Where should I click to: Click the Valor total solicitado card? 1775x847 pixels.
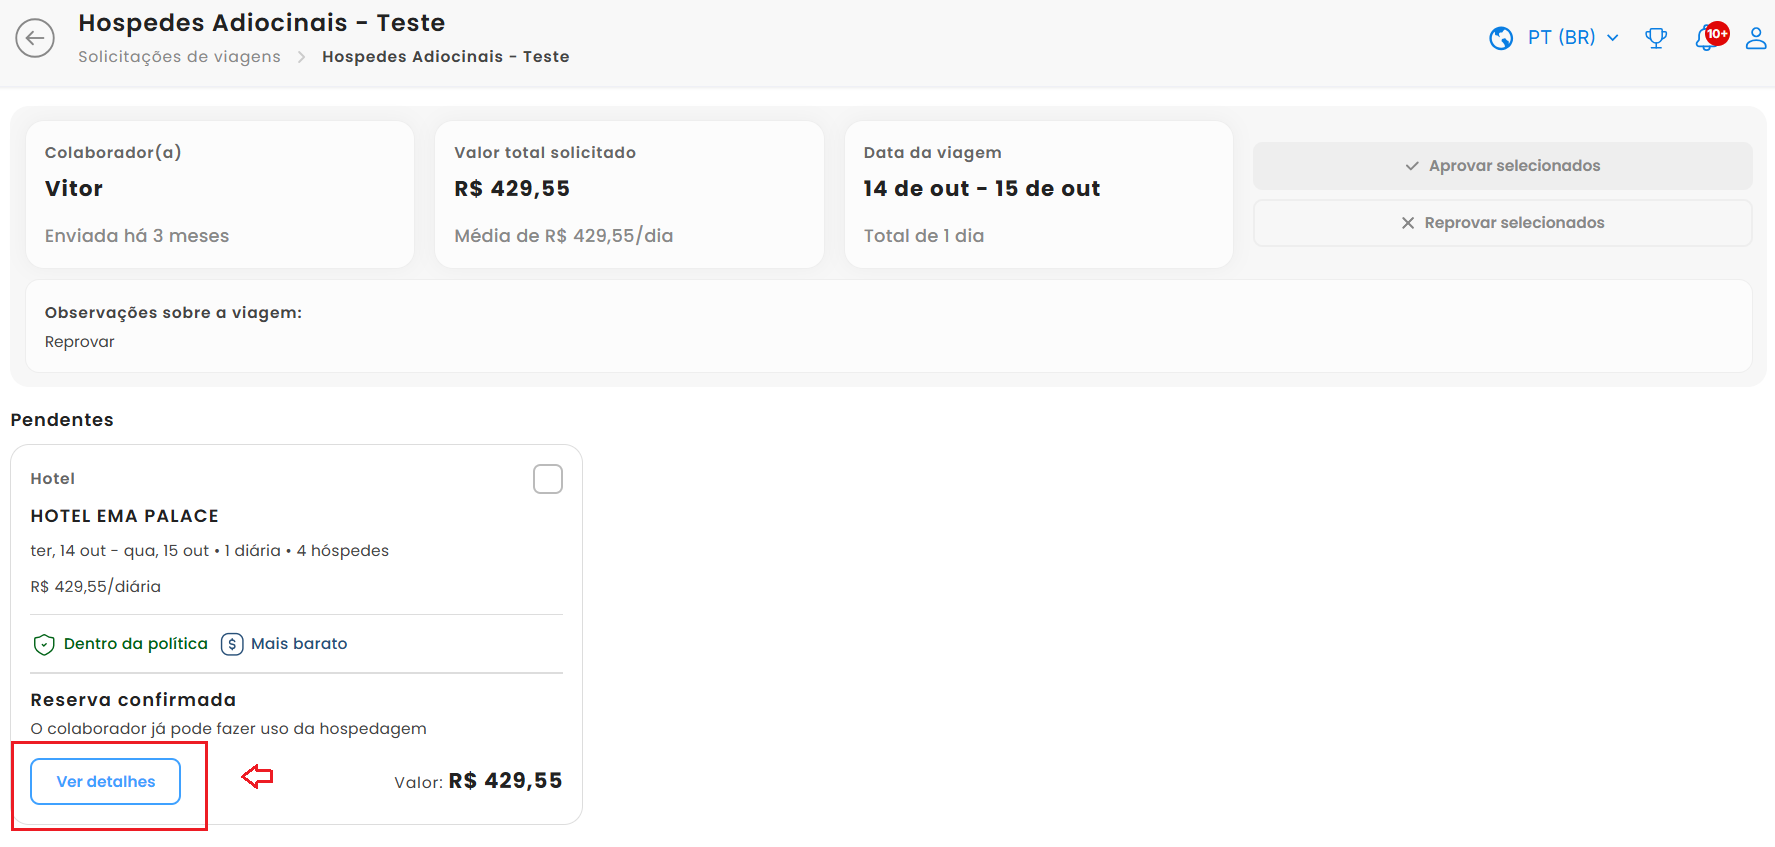(x=629, y=194)
